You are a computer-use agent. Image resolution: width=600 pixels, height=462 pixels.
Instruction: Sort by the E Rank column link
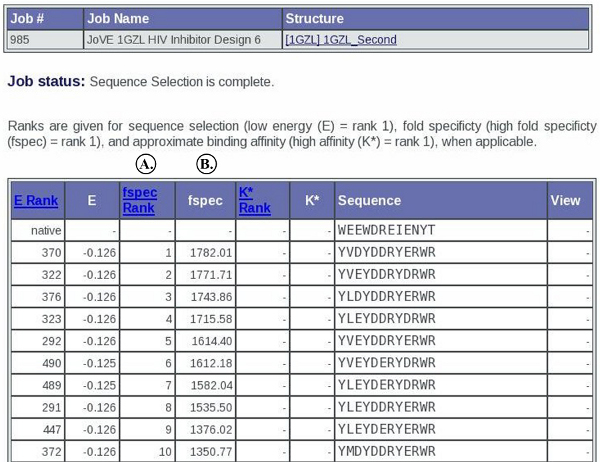pyautogui.click(x=36, y=201)
